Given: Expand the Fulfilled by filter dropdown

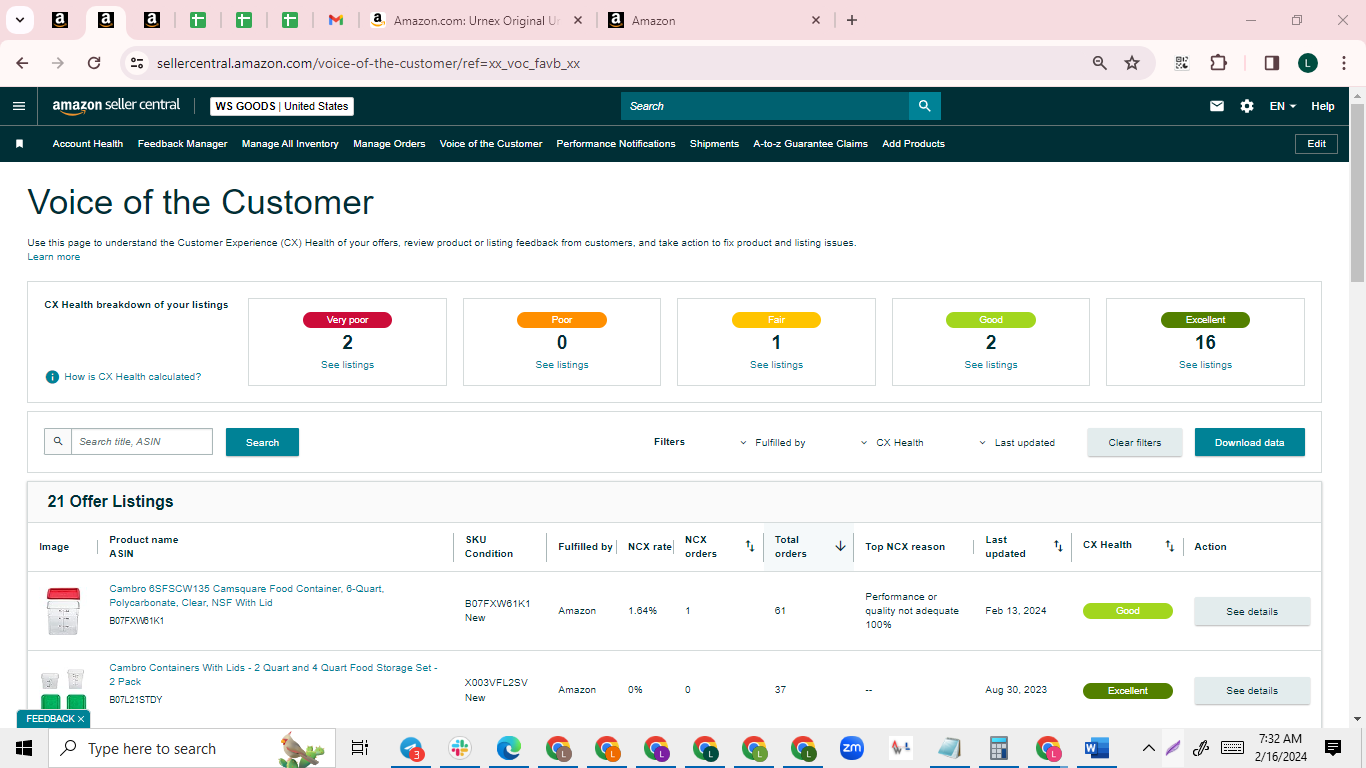Looking at the screenshot, I should tap(773, 442).
